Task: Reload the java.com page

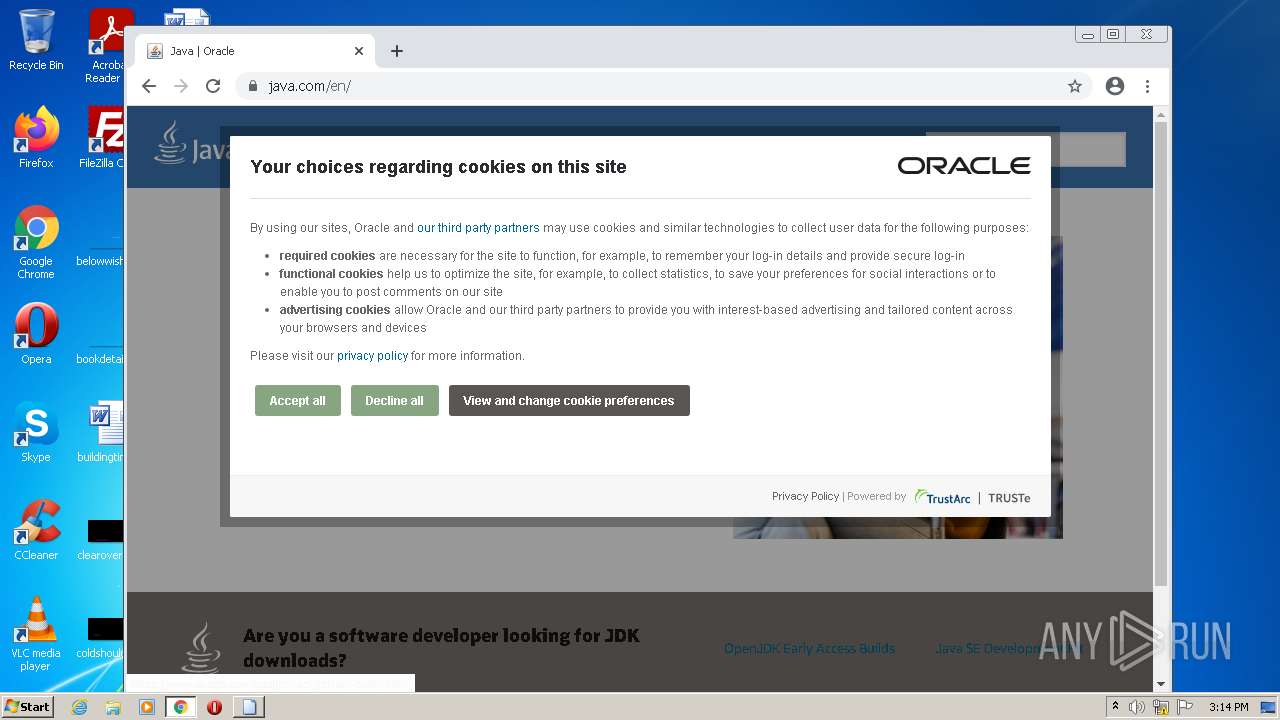Action: pos(213,86)
